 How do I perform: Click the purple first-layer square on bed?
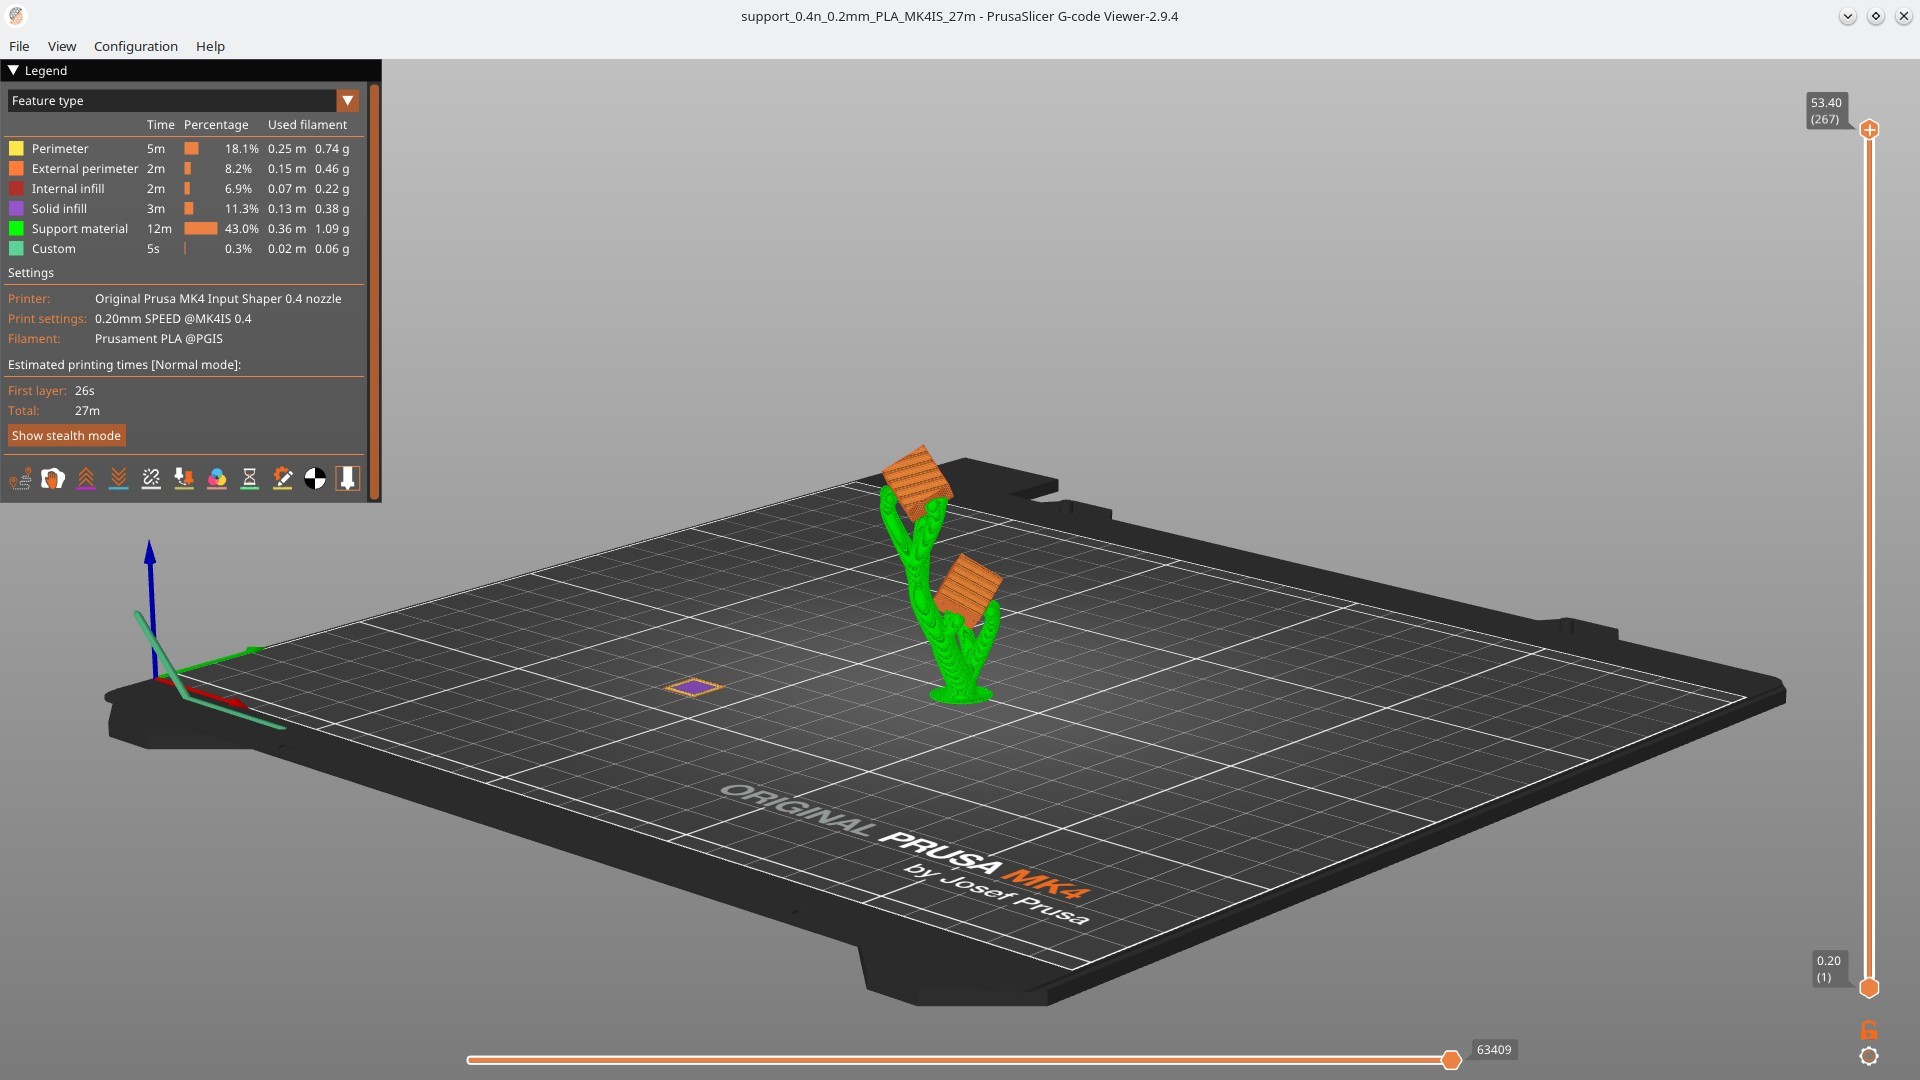[x=694, y=687]
